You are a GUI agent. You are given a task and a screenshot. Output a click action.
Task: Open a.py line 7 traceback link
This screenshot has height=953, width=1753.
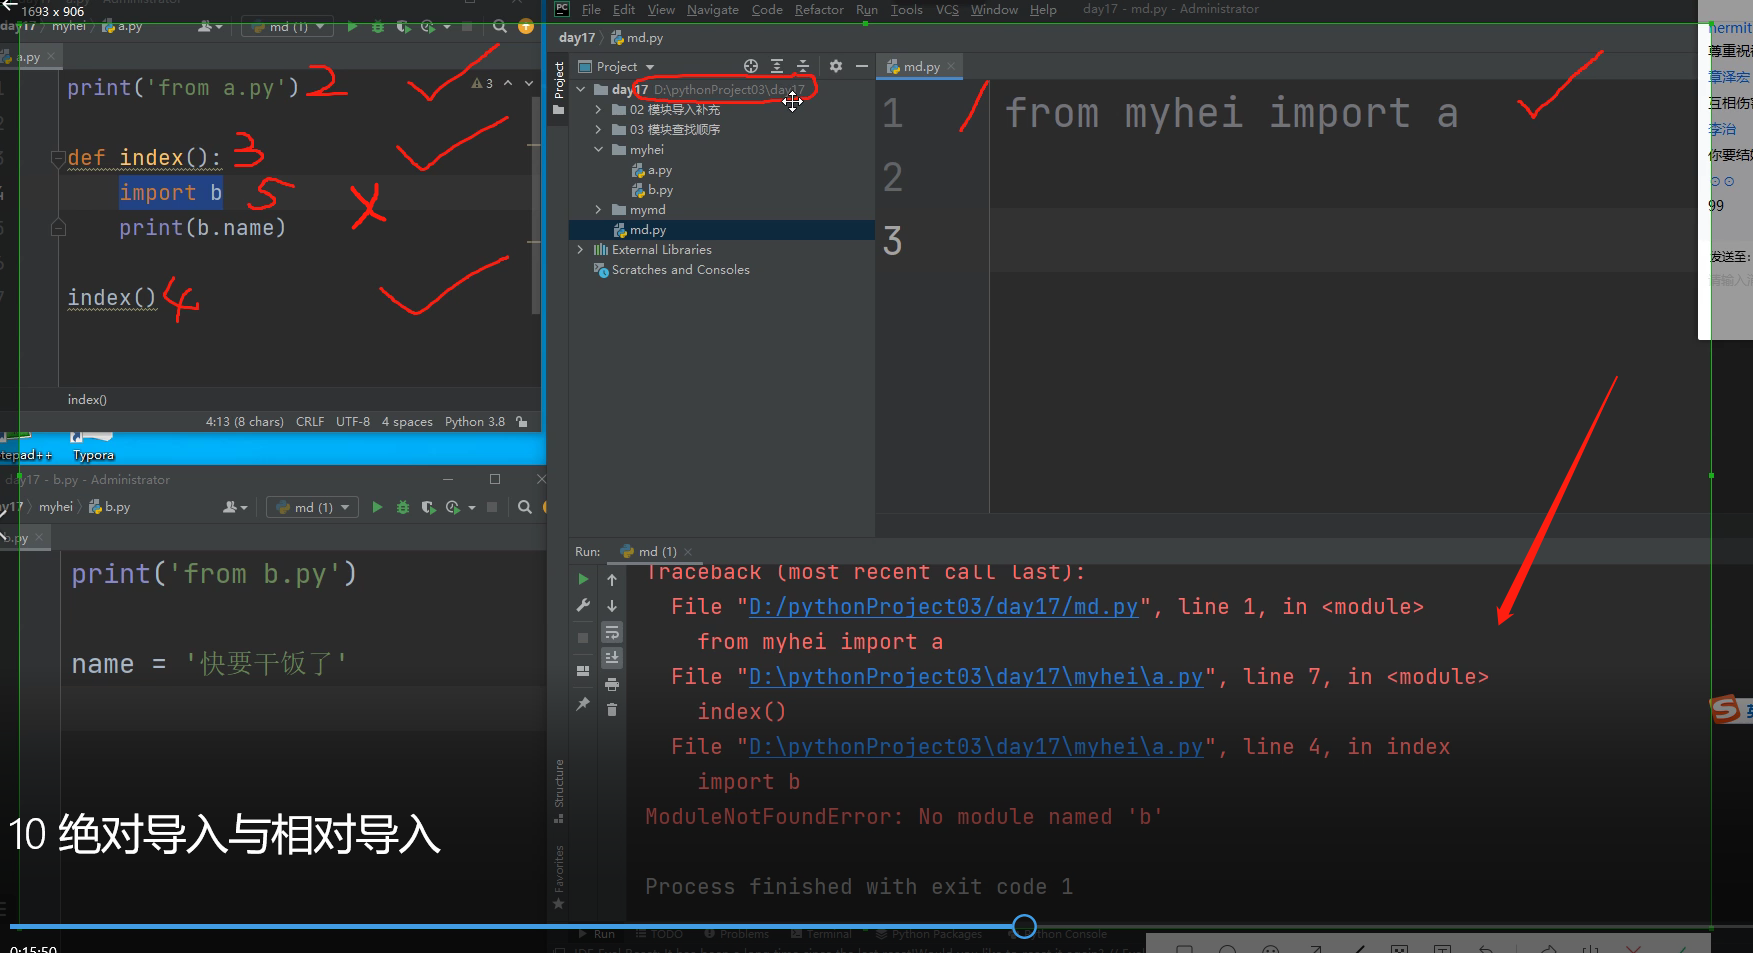click(x=976, y=677)
